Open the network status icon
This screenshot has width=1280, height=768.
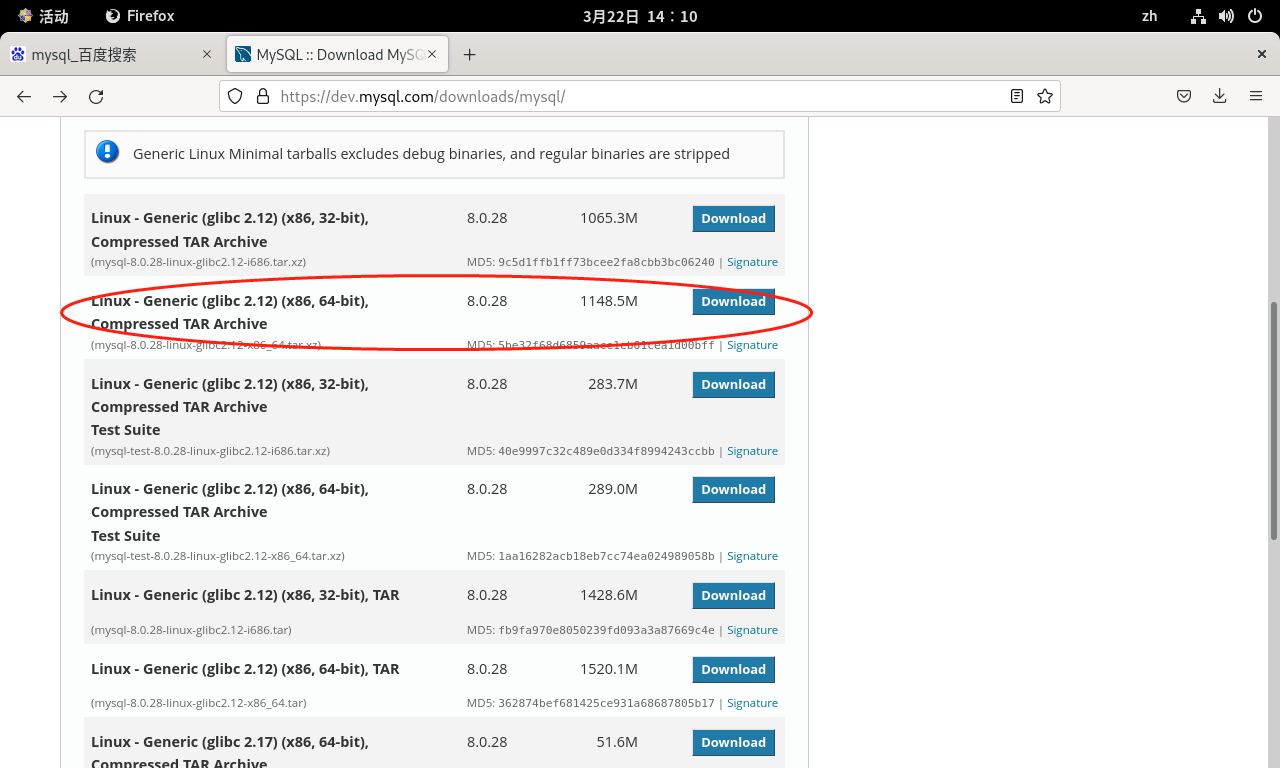(1198, 16)
